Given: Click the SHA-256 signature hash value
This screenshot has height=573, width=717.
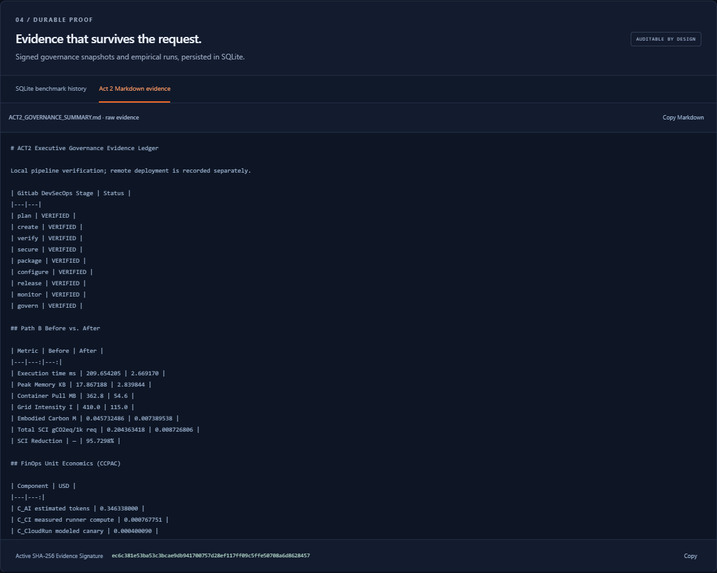Looking at the screenshot, I should pyautogui.click(x=211, y=556).
